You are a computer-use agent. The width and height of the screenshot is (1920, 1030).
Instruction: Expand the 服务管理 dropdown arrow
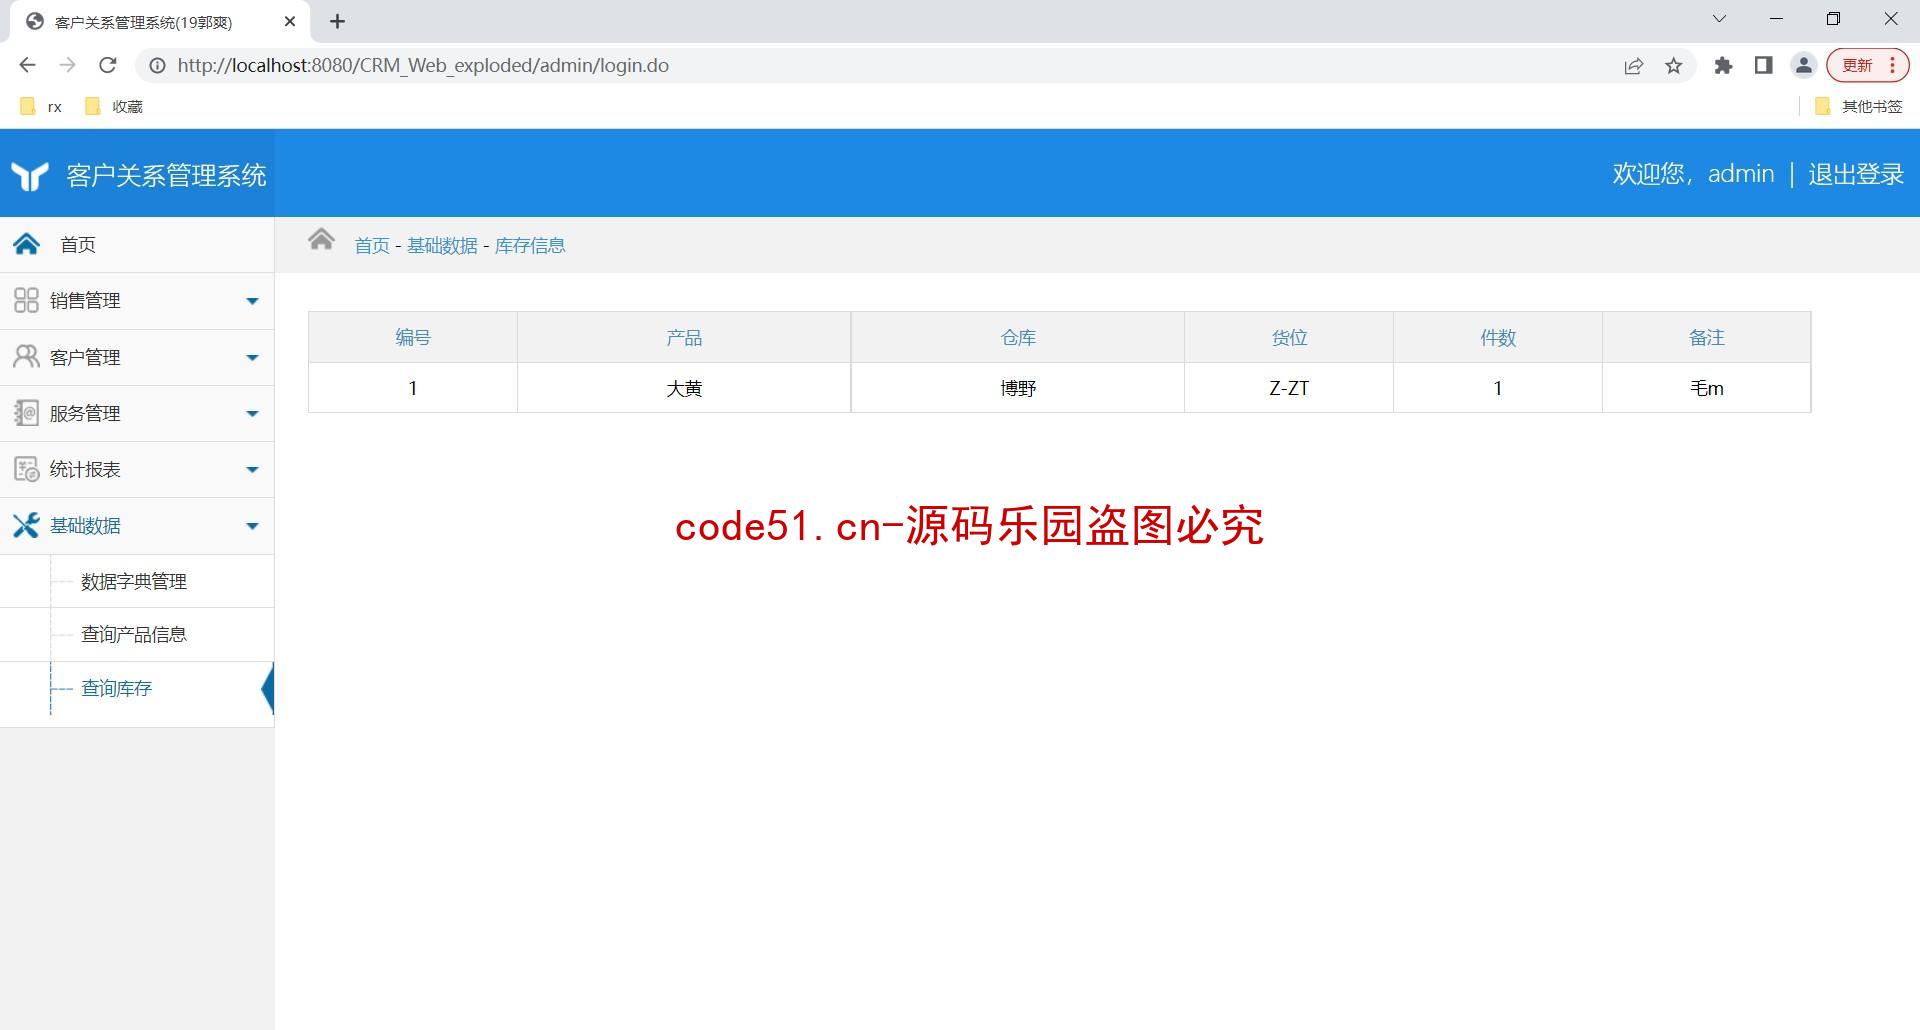tap(252, 413)
